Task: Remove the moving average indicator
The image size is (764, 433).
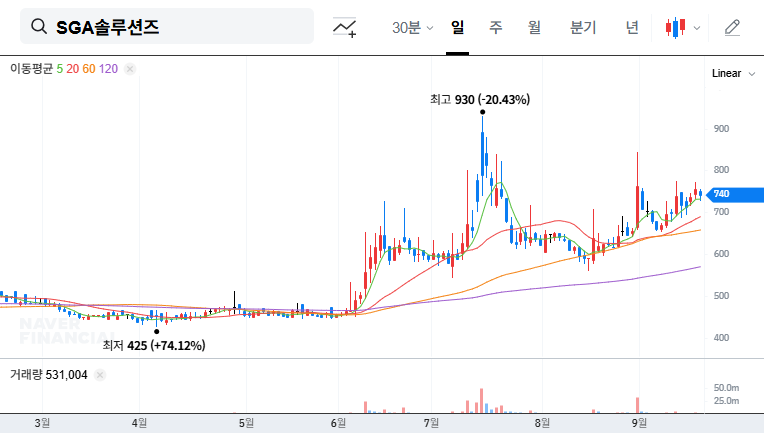Action: (130, 69)
